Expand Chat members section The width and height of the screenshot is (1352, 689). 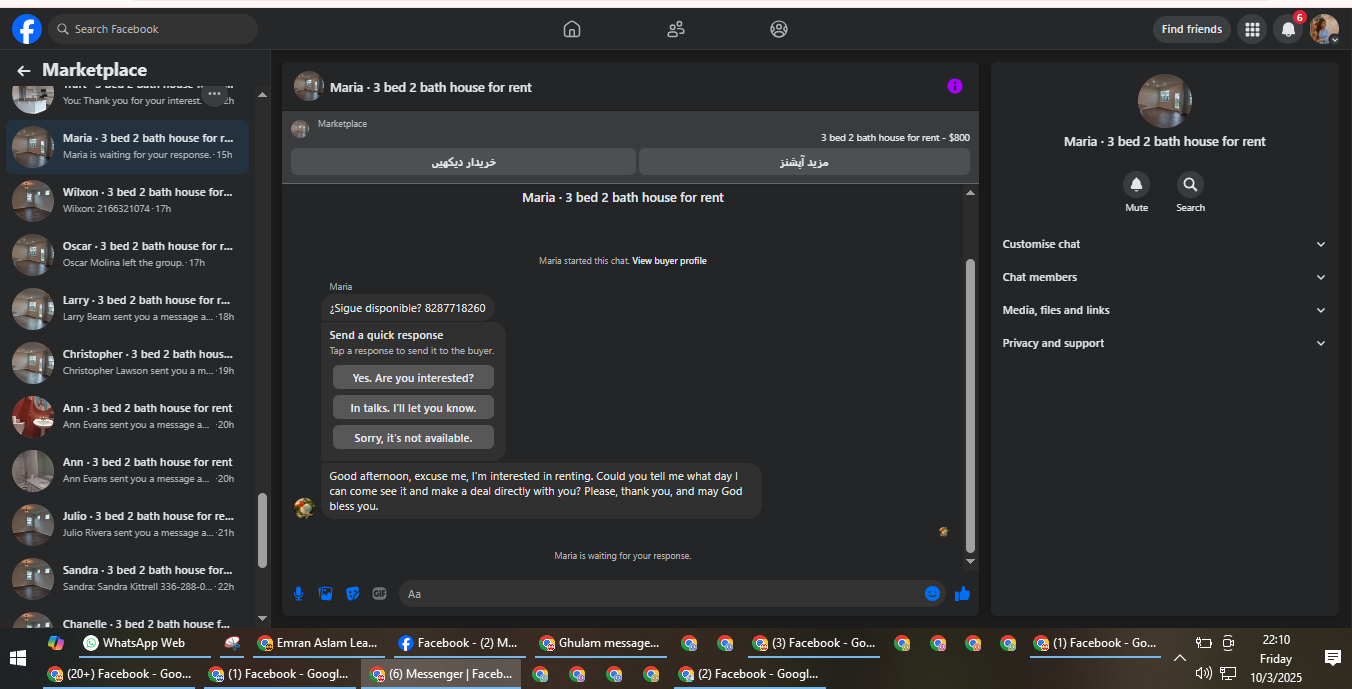(x=1165, y=277)
